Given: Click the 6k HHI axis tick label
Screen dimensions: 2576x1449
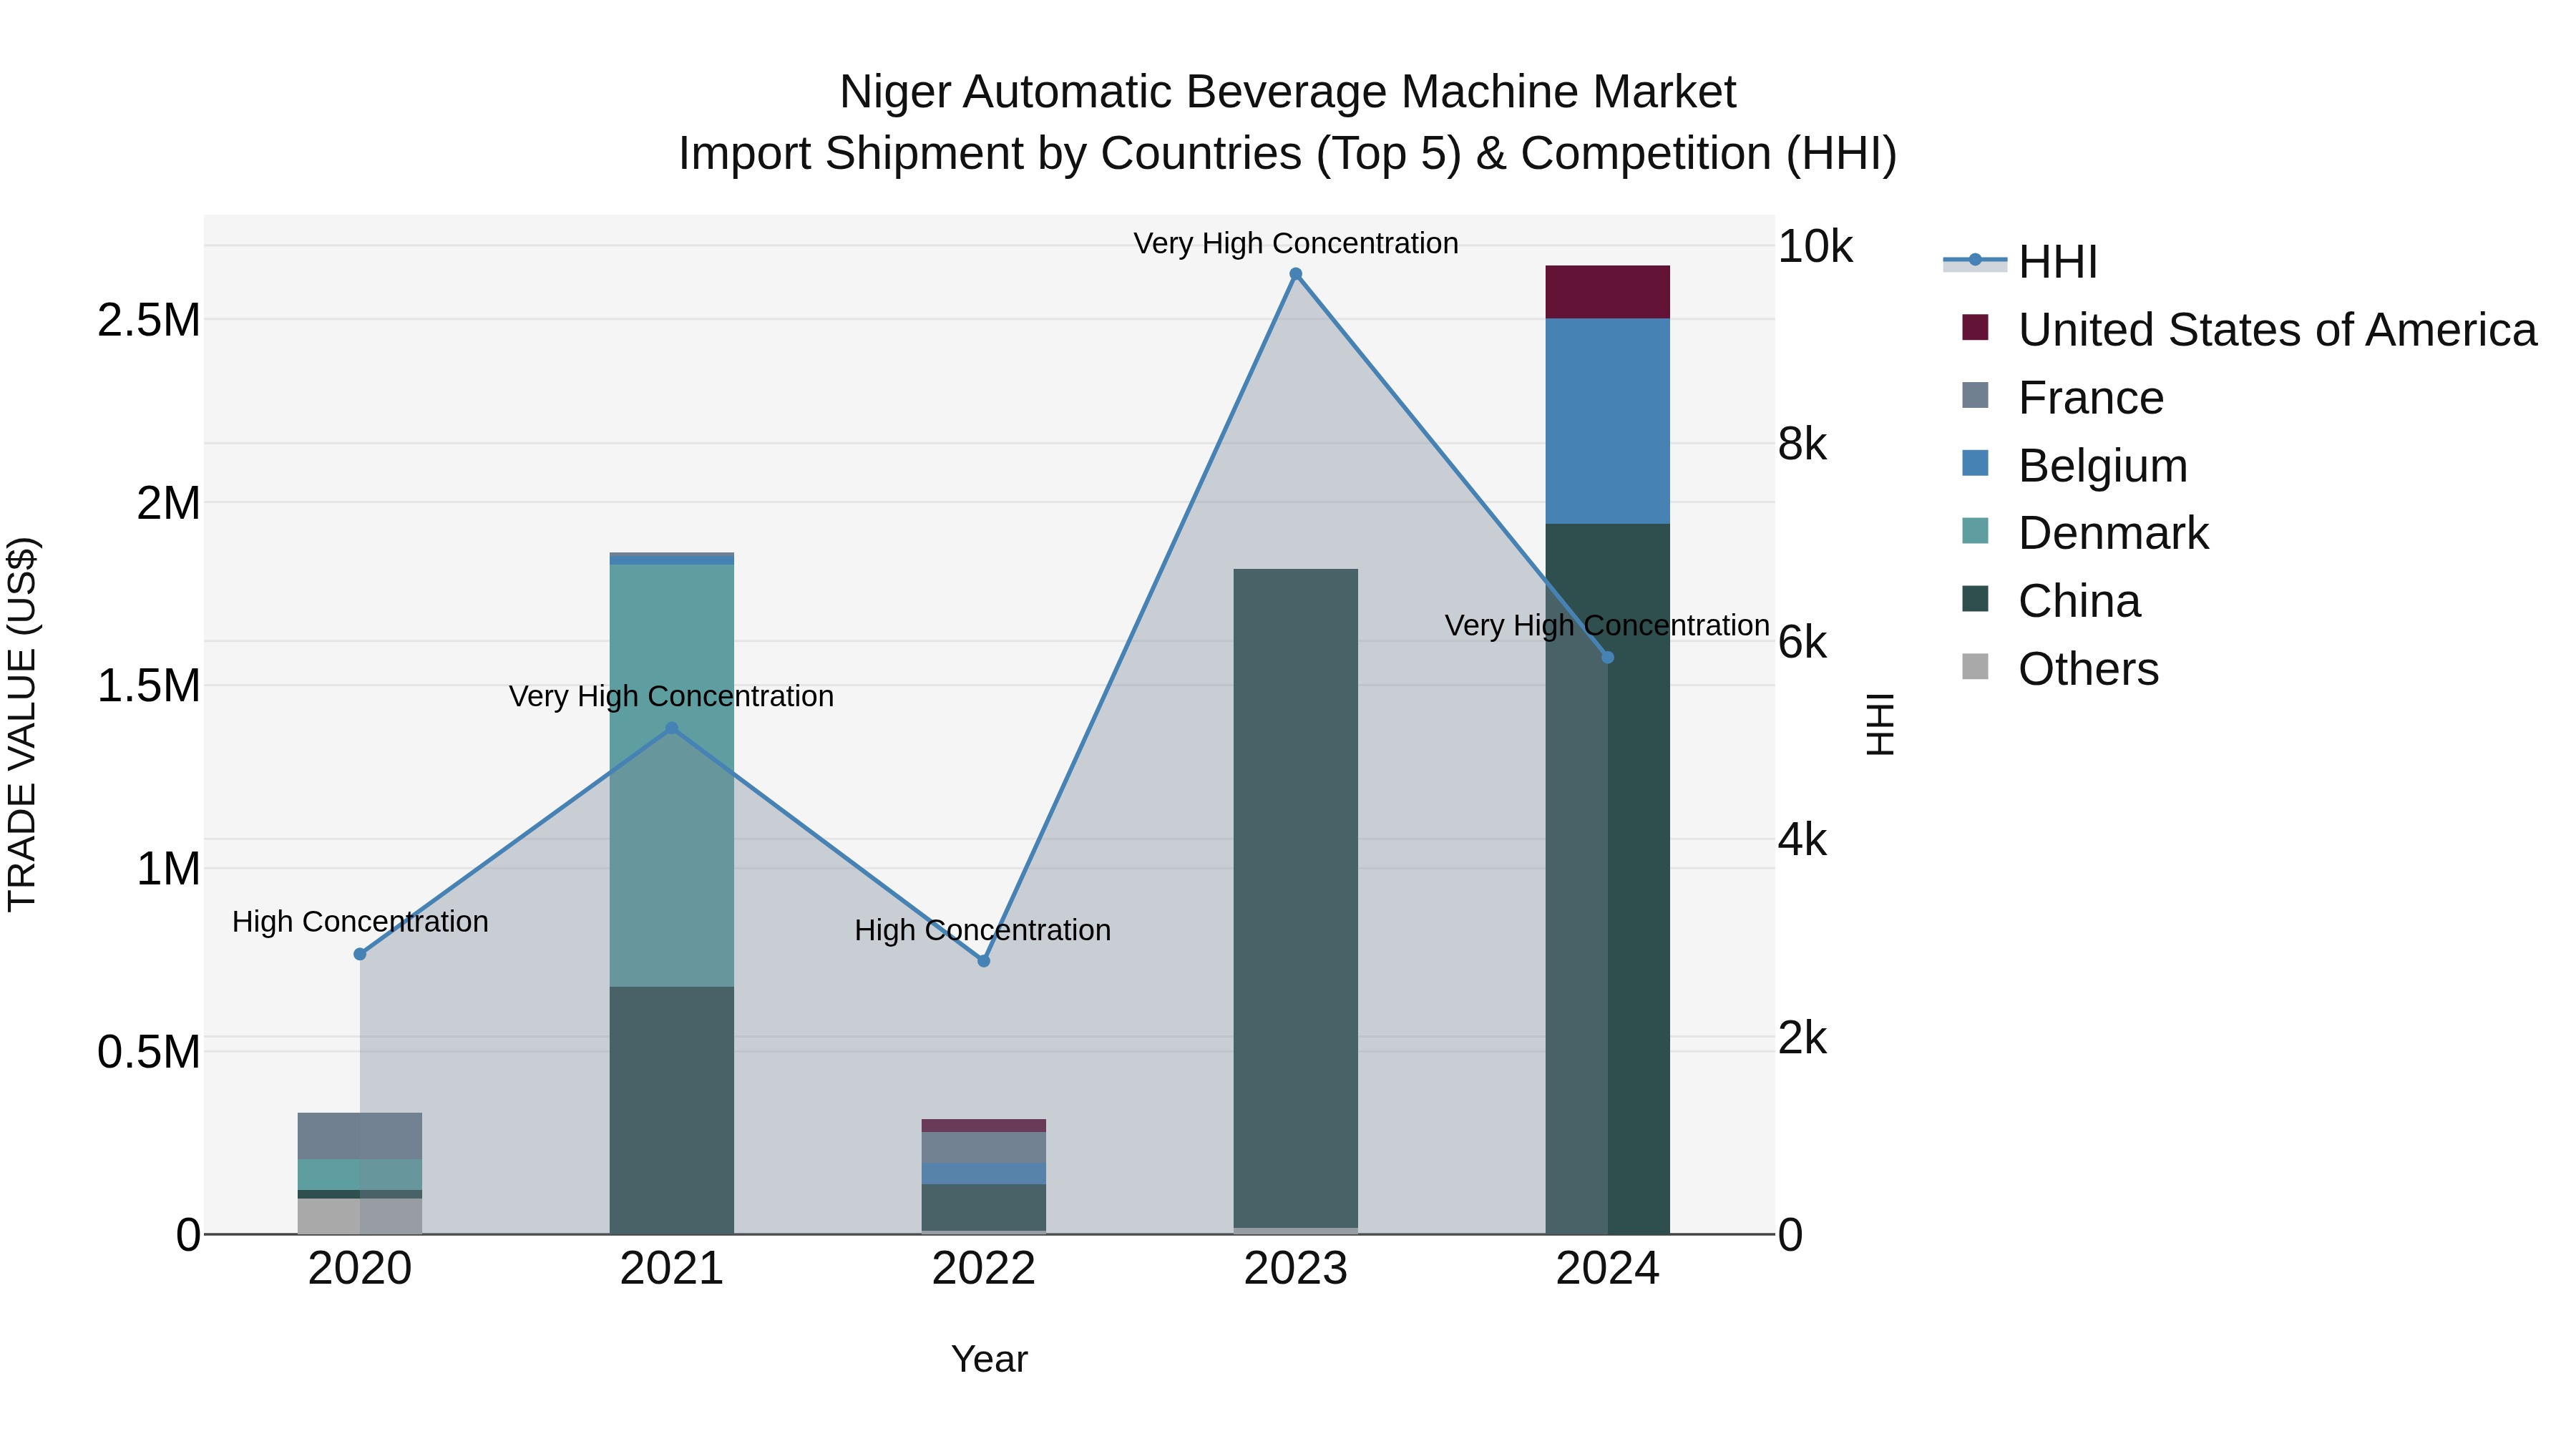Looking at the screenshot, I should [x=1802, y=642].
